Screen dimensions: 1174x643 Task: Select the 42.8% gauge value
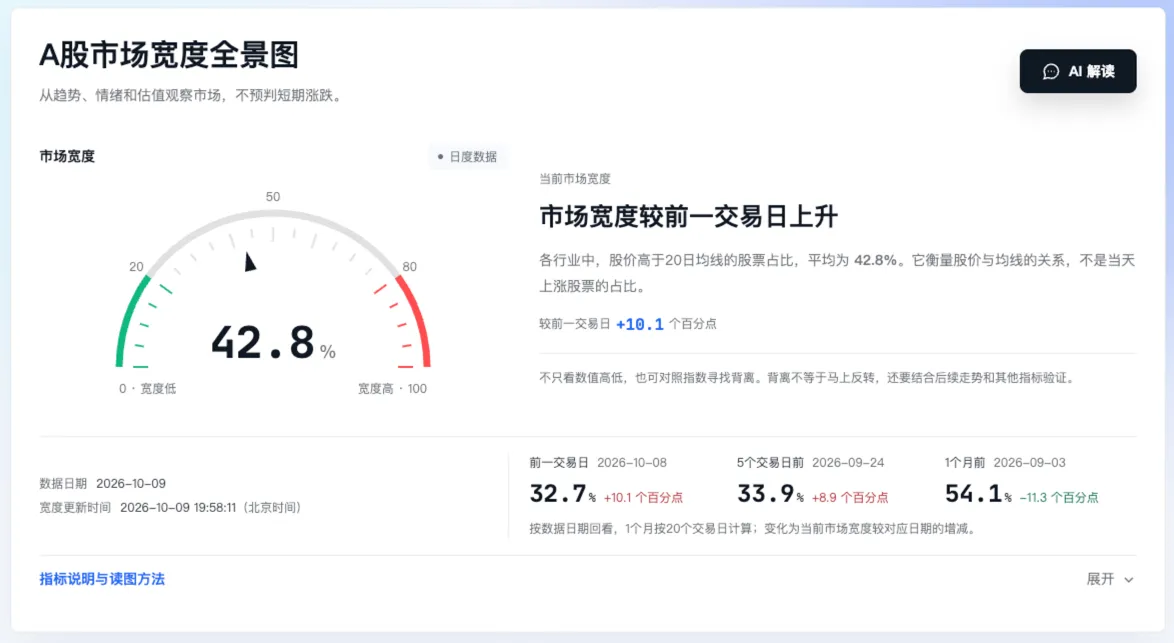click(x=273, y=343)
